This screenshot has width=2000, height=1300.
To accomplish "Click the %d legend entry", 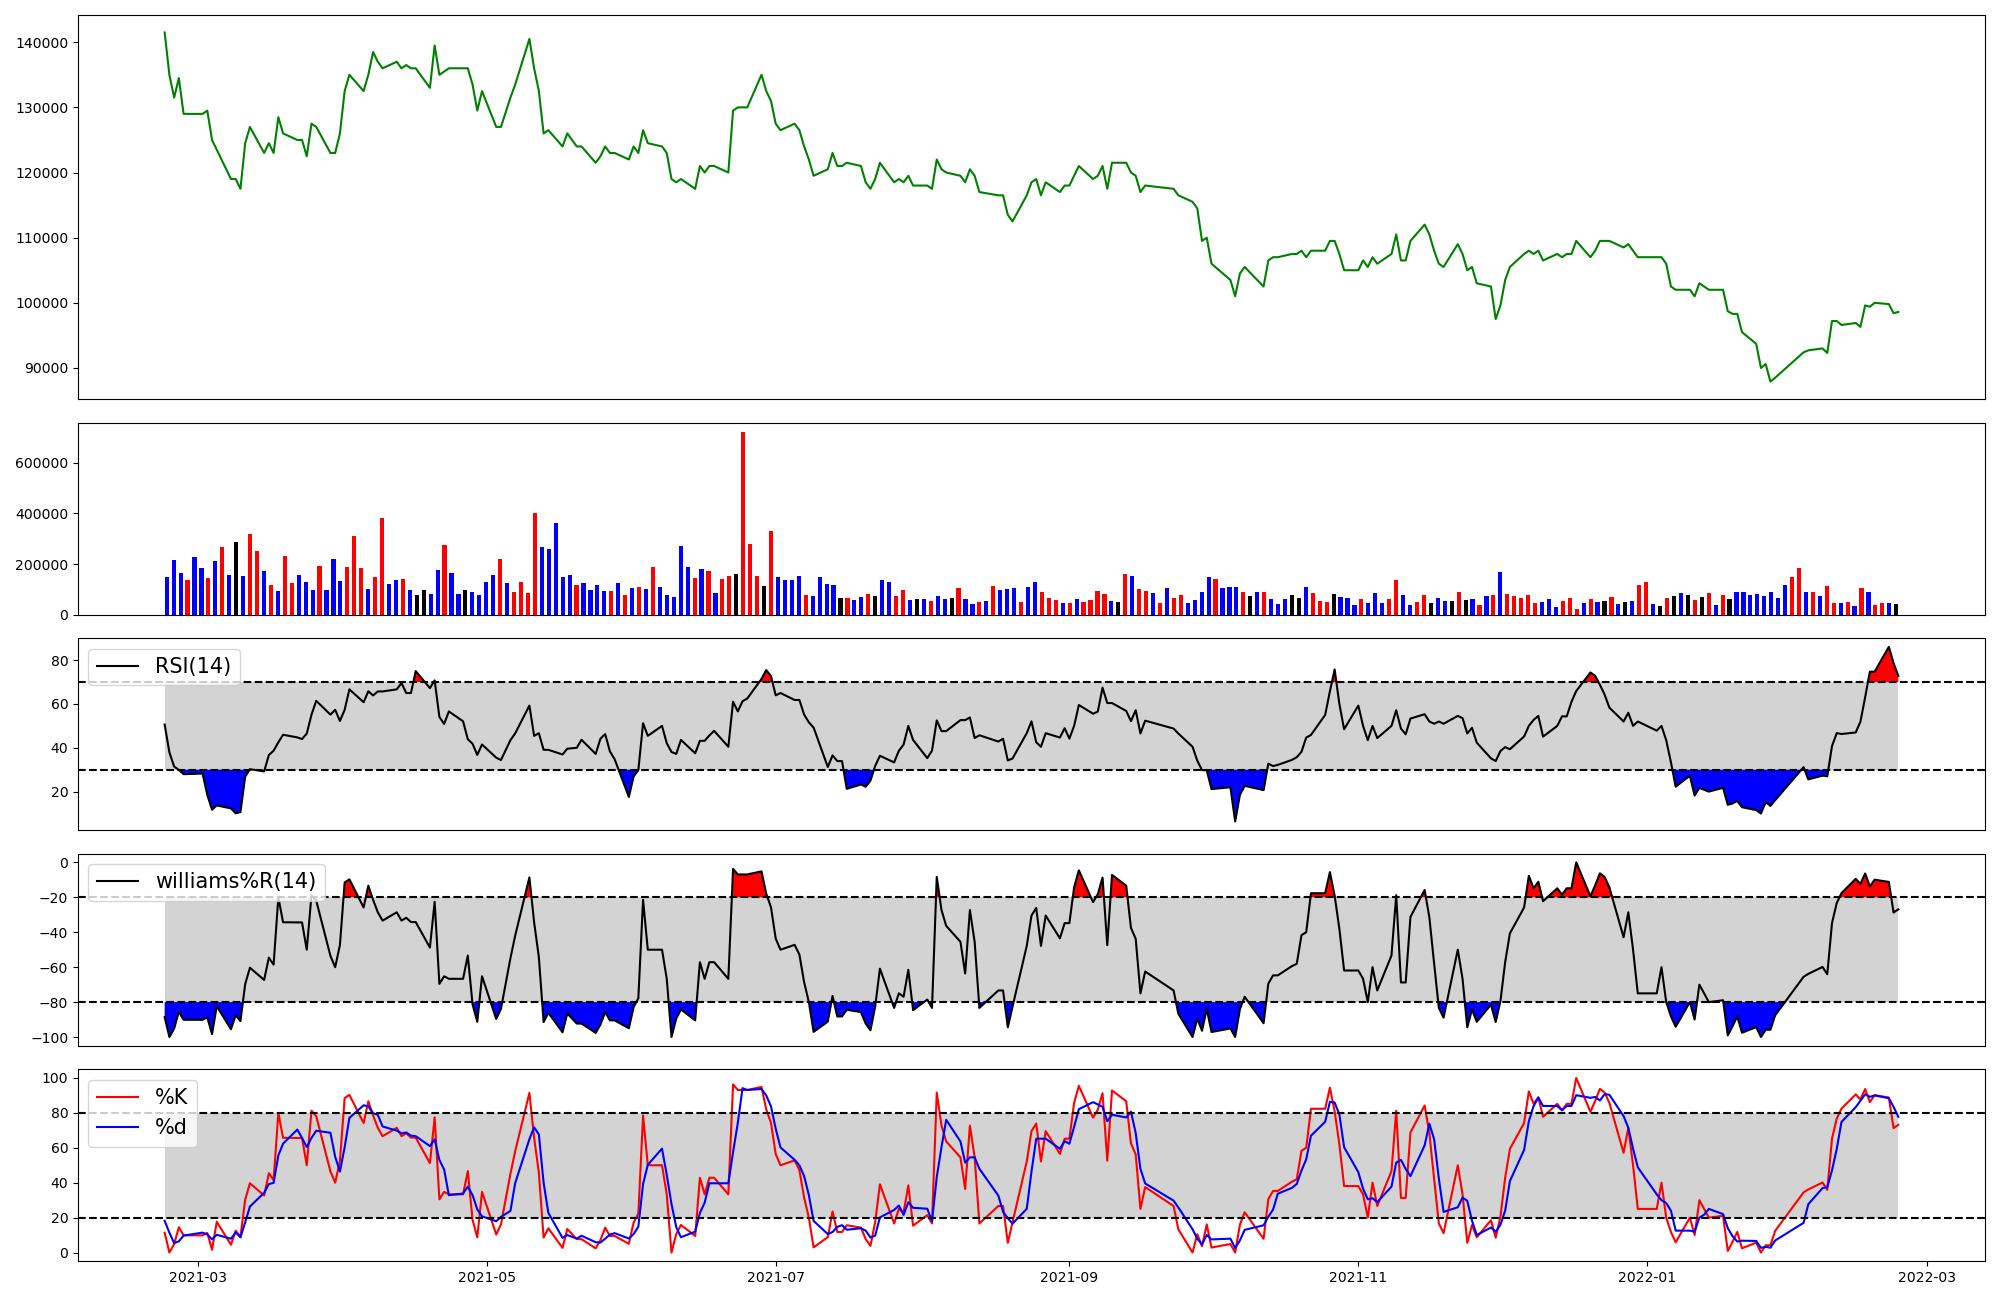I will point(171,1127).
